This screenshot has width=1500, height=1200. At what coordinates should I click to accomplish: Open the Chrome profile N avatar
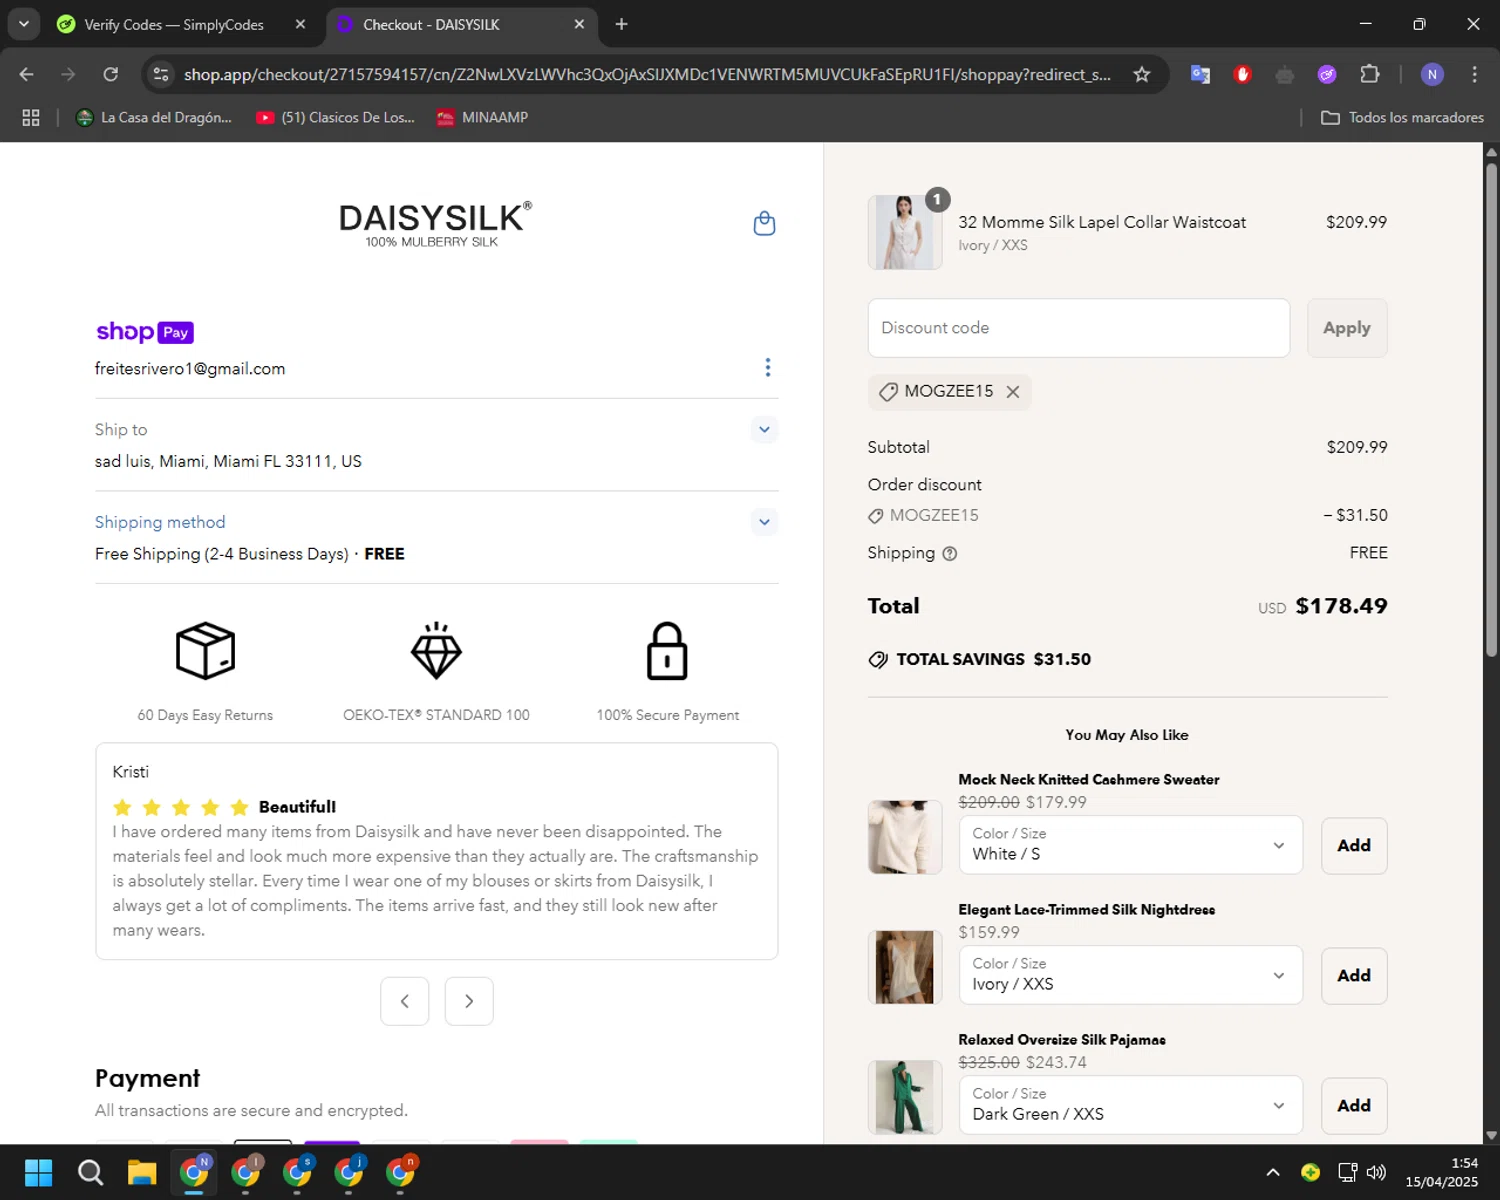1432,74
